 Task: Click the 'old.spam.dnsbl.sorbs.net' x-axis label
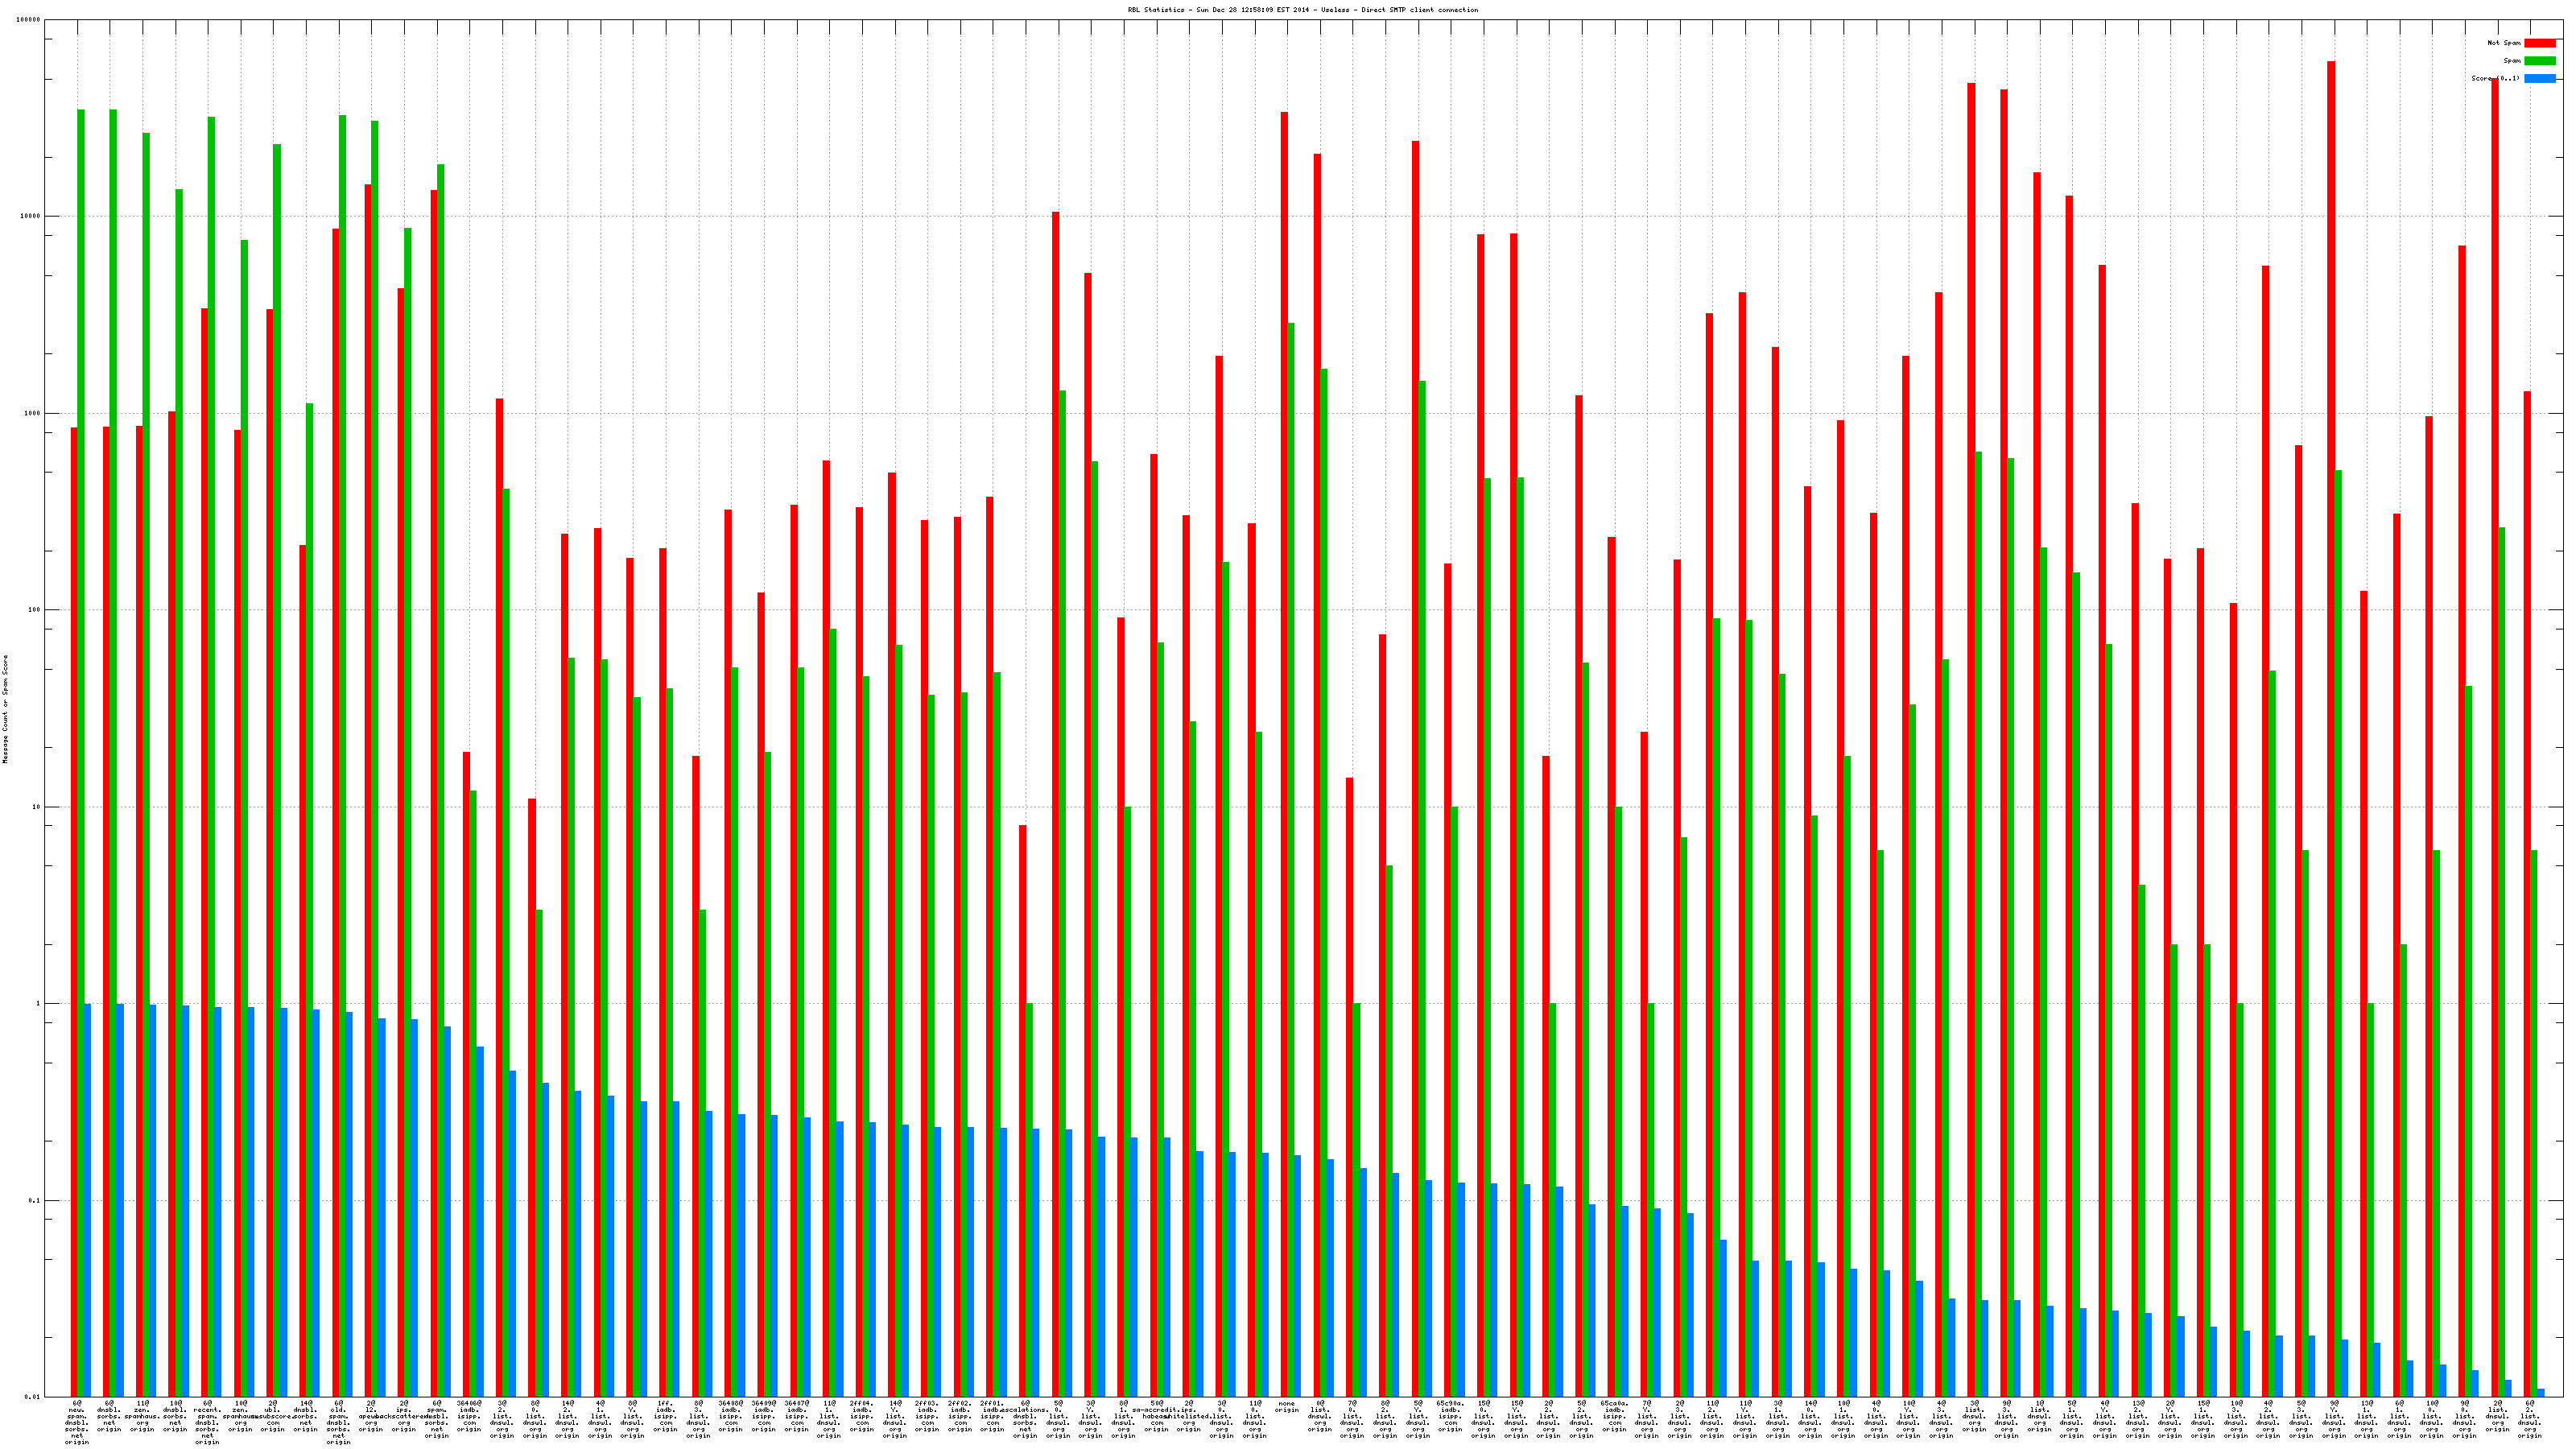tap(338, 1422)
